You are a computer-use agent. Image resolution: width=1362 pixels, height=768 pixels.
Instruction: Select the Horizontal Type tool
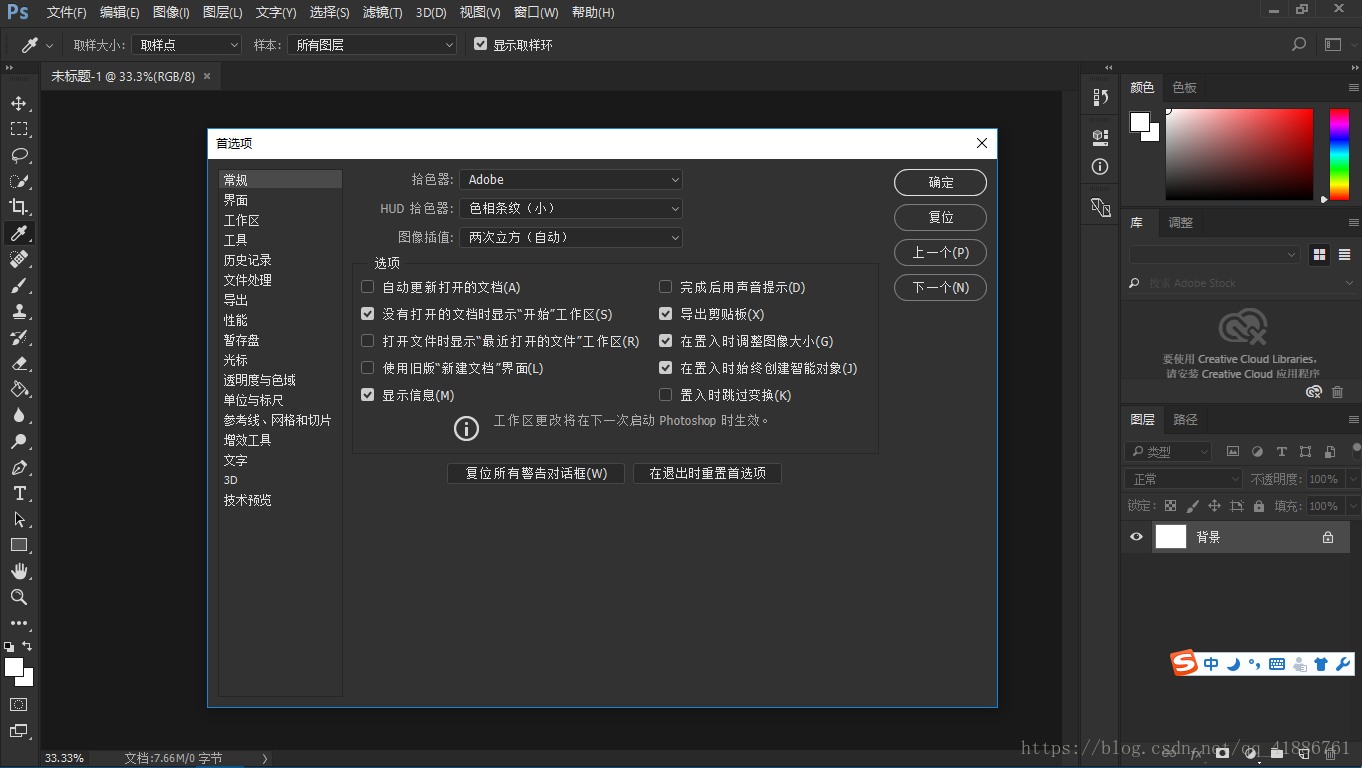click(19, 493)
